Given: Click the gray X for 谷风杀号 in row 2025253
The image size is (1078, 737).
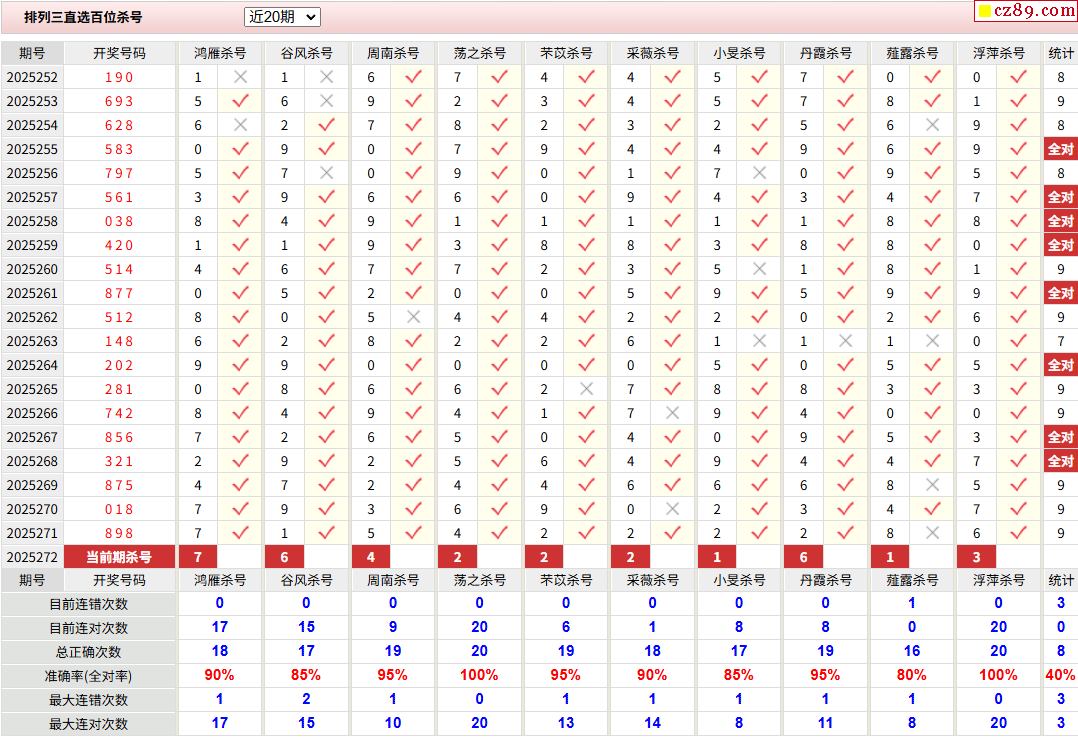Looking at the screenshot, I should coord(327,101).
